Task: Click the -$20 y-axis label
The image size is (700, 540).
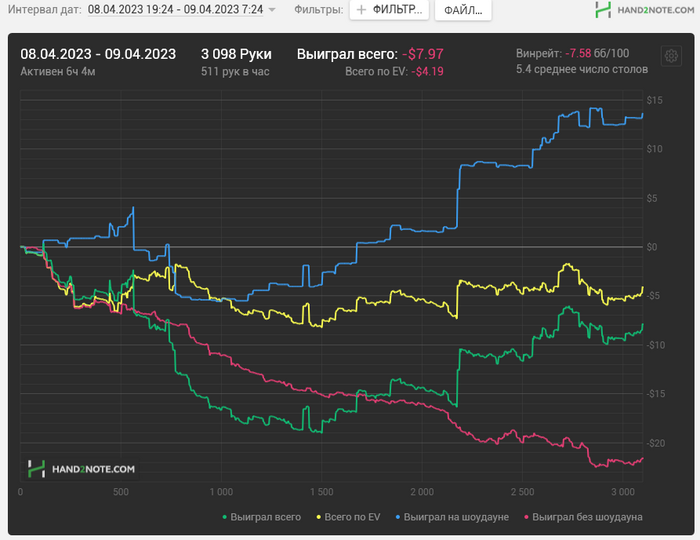Action: (655, 443)
